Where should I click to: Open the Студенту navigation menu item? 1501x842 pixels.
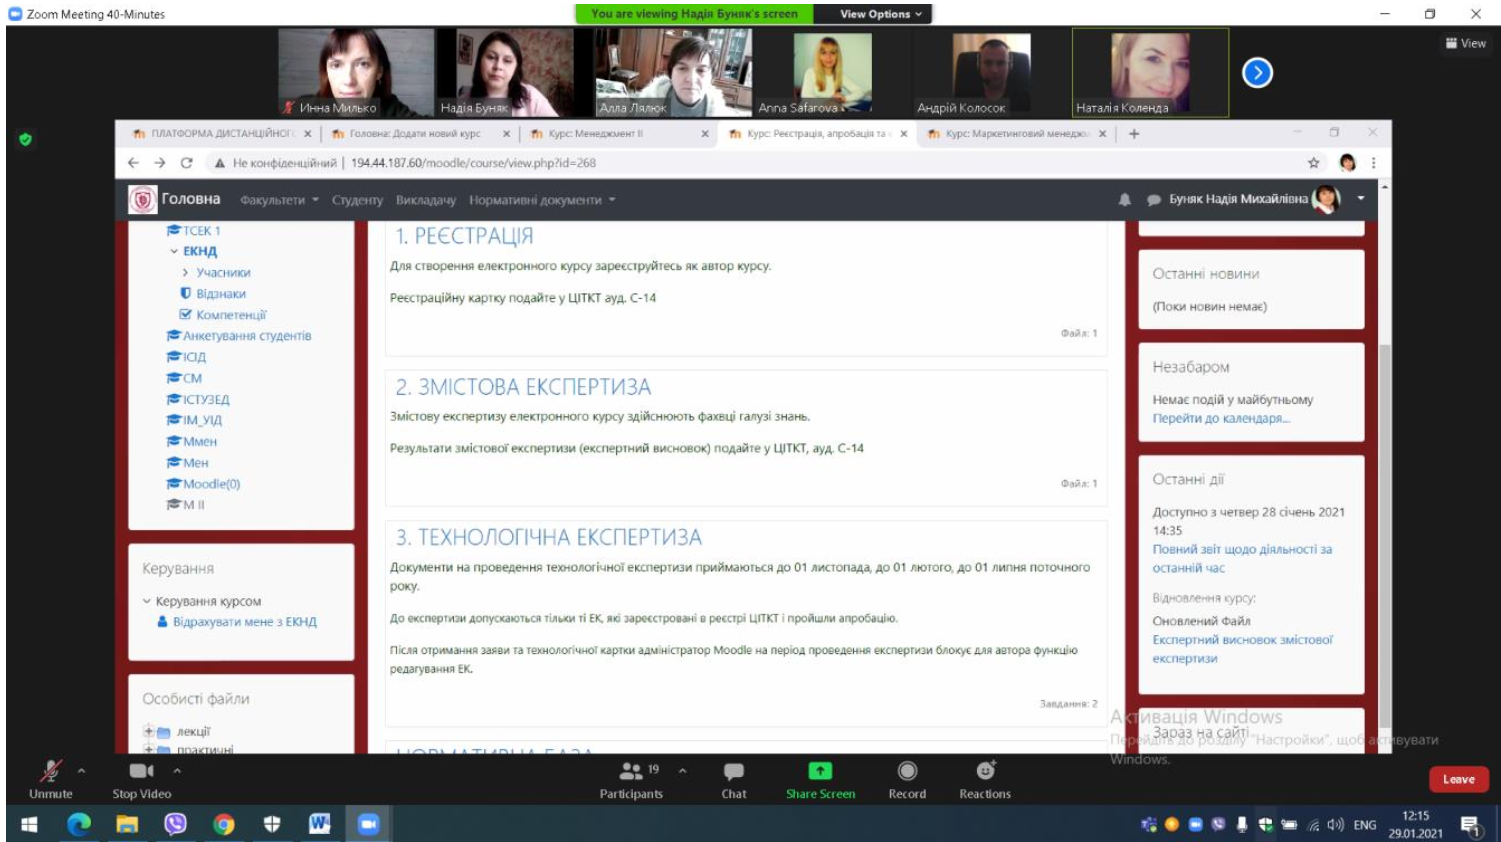[x=357, y=200]
